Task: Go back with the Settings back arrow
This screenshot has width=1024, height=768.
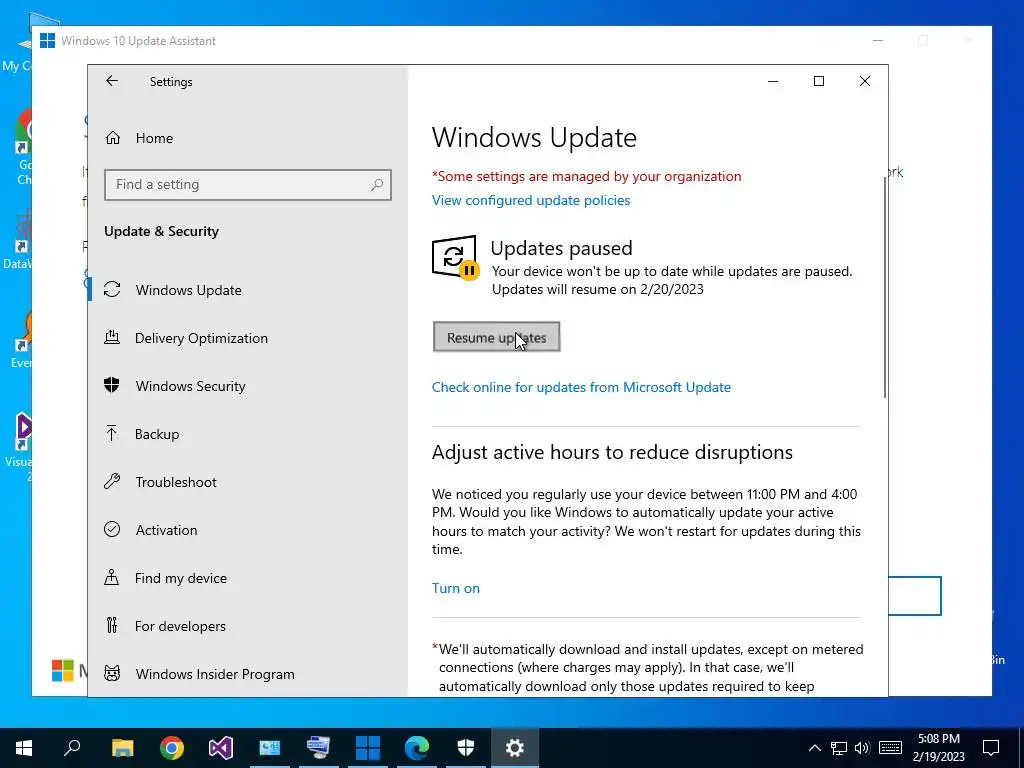Action: coord(112,81)
